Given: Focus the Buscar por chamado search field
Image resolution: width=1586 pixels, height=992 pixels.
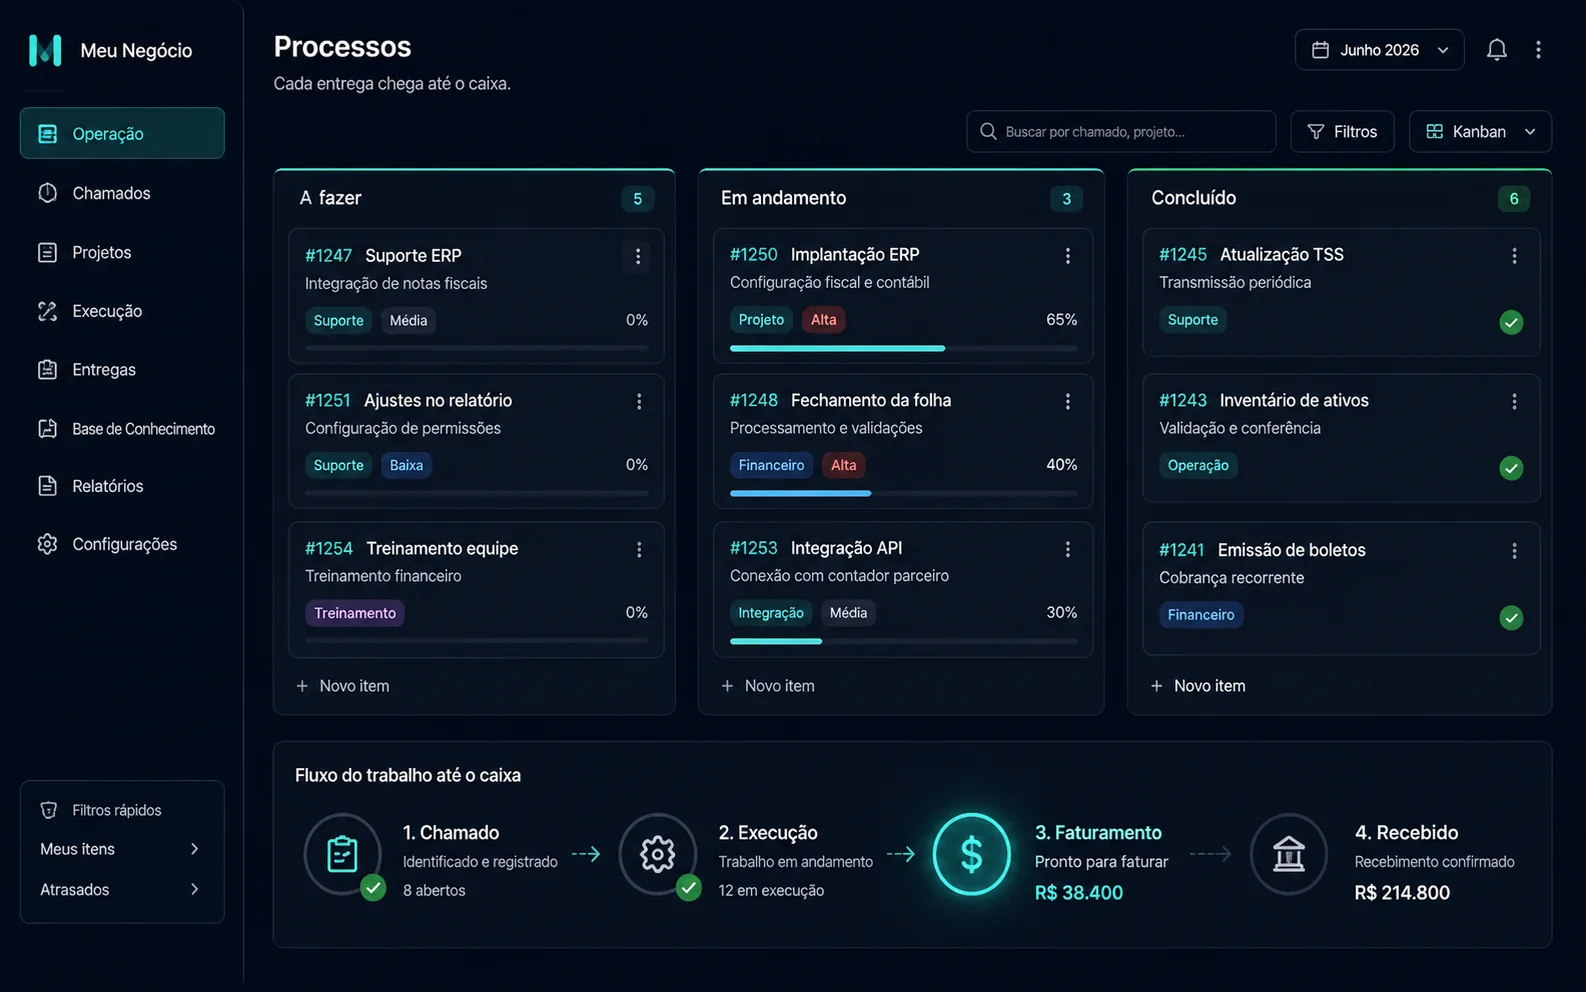Looking at the screenshot, I should point(1121,131).
